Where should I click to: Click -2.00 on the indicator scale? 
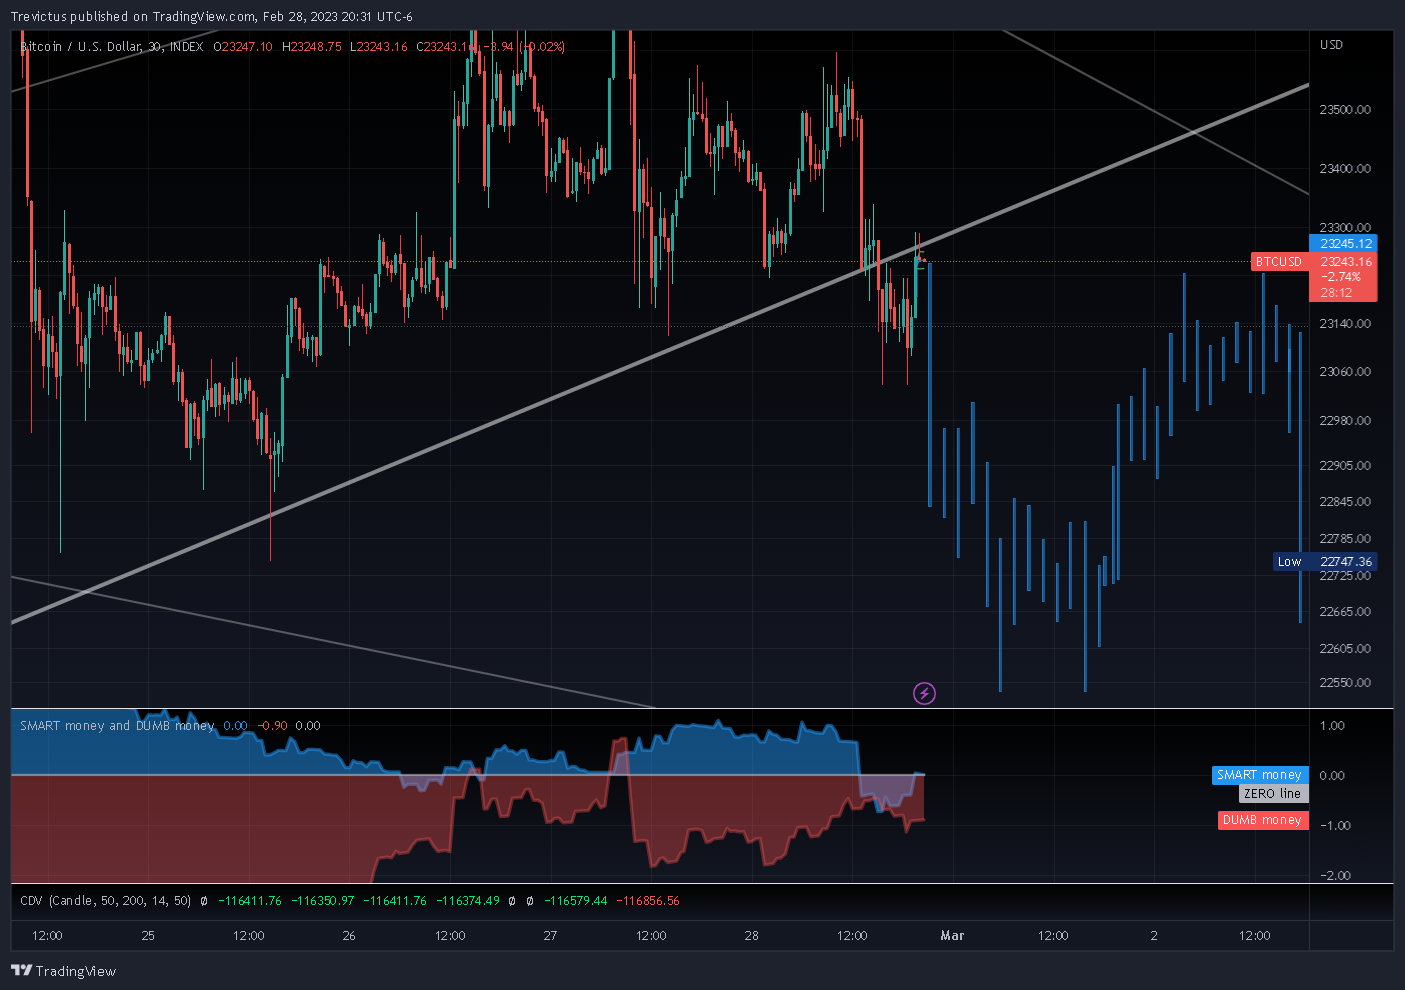[x=1335, y=876]
